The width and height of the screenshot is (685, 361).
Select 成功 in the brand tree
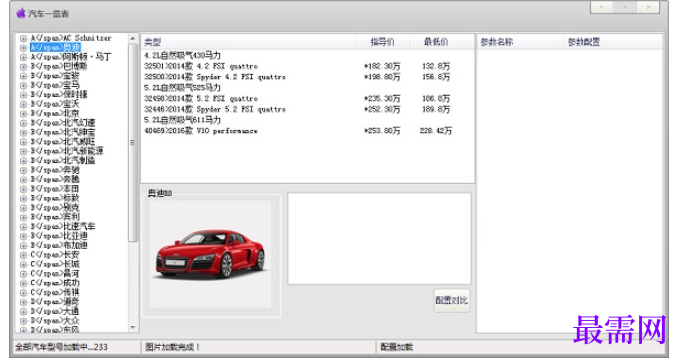(55, 283)
